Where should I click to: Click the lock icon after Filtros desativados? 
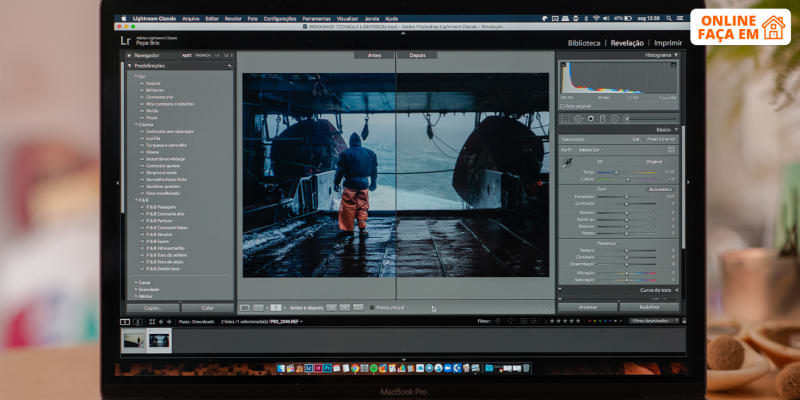pyautogui.click(x=684, y=321)
